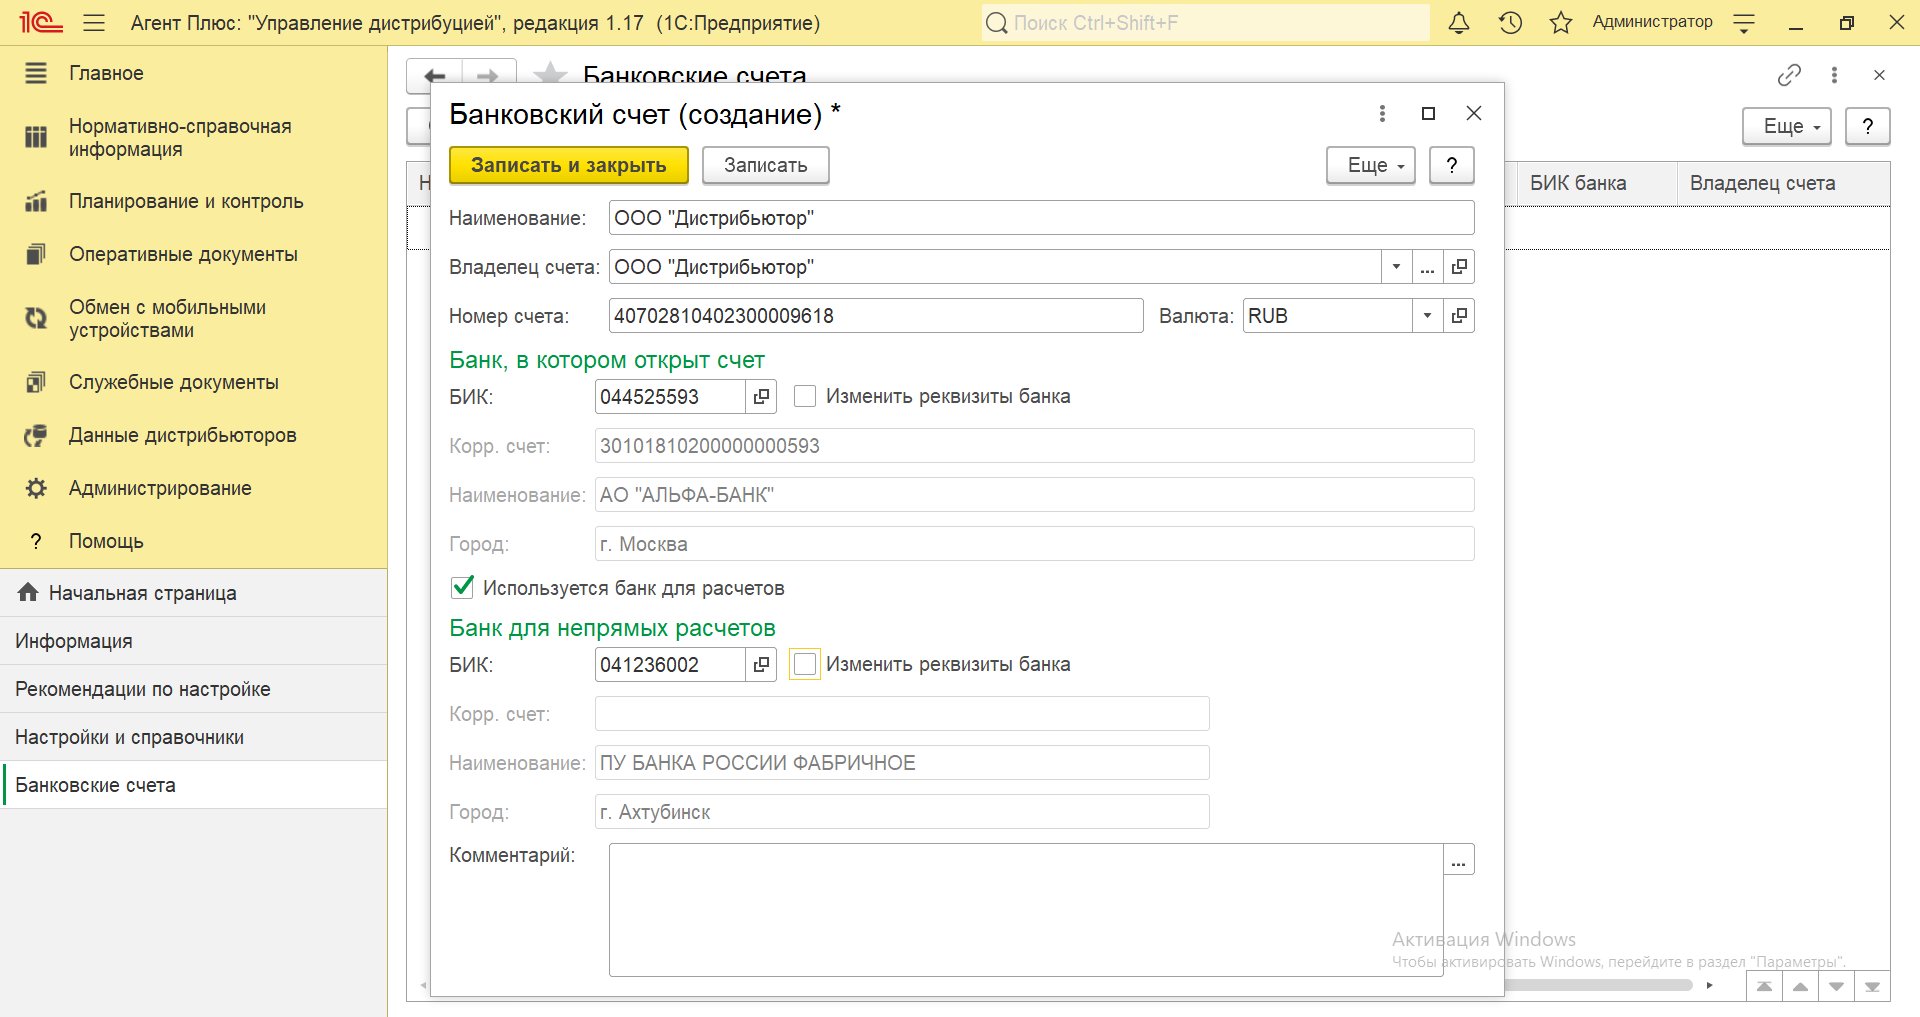Screen dimensions: 1920x1017
Task: Click into the 'Номер счета' field
Action: (x=875, y=316)
